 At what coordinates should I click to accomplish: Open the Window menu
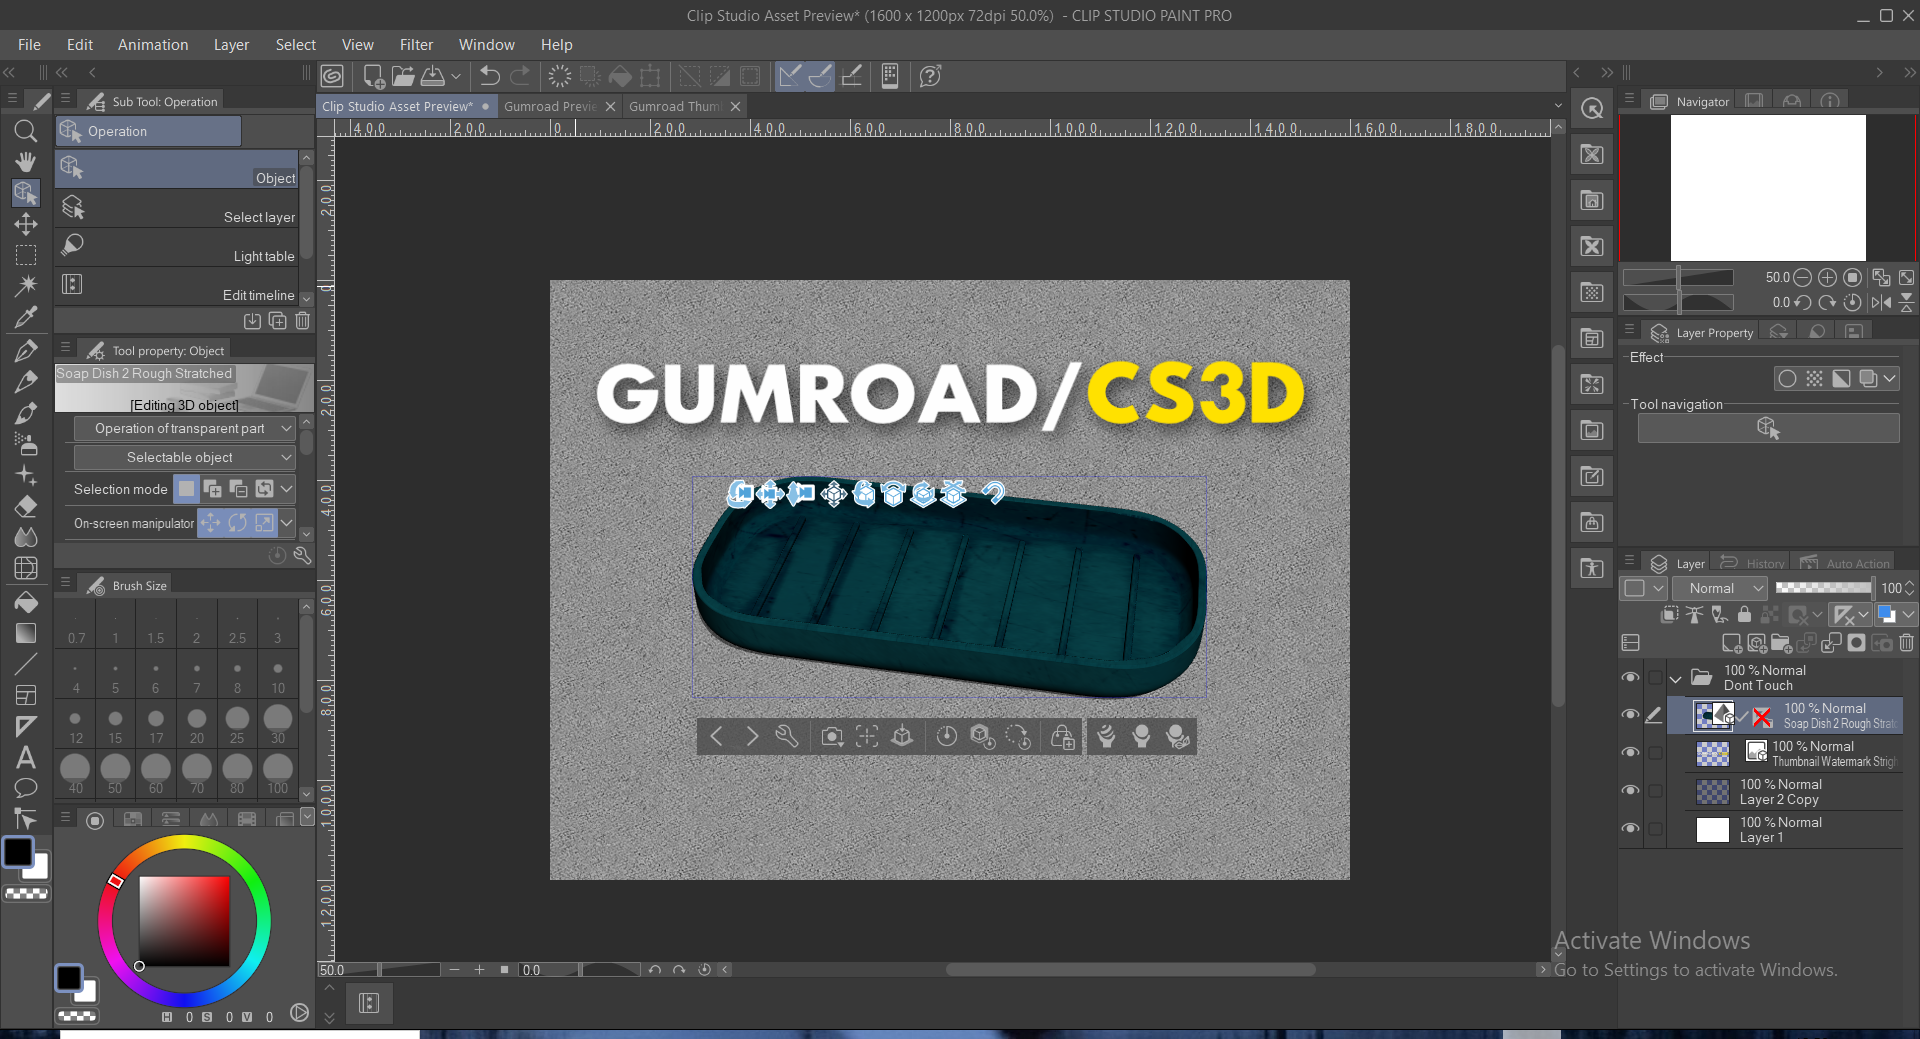pyautogui.click(x=487, y=45)
